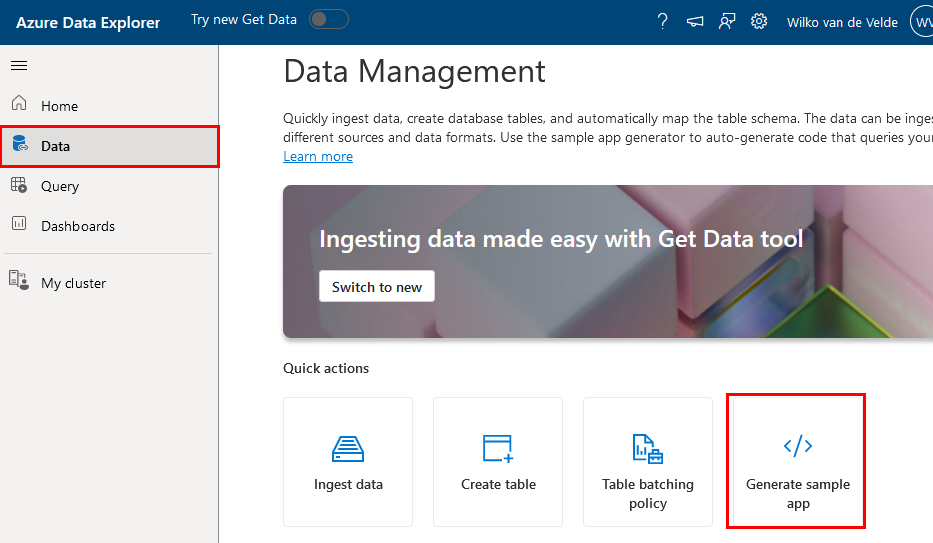
Task: Click the Home icon in sidebar
Action: point(19,105)
